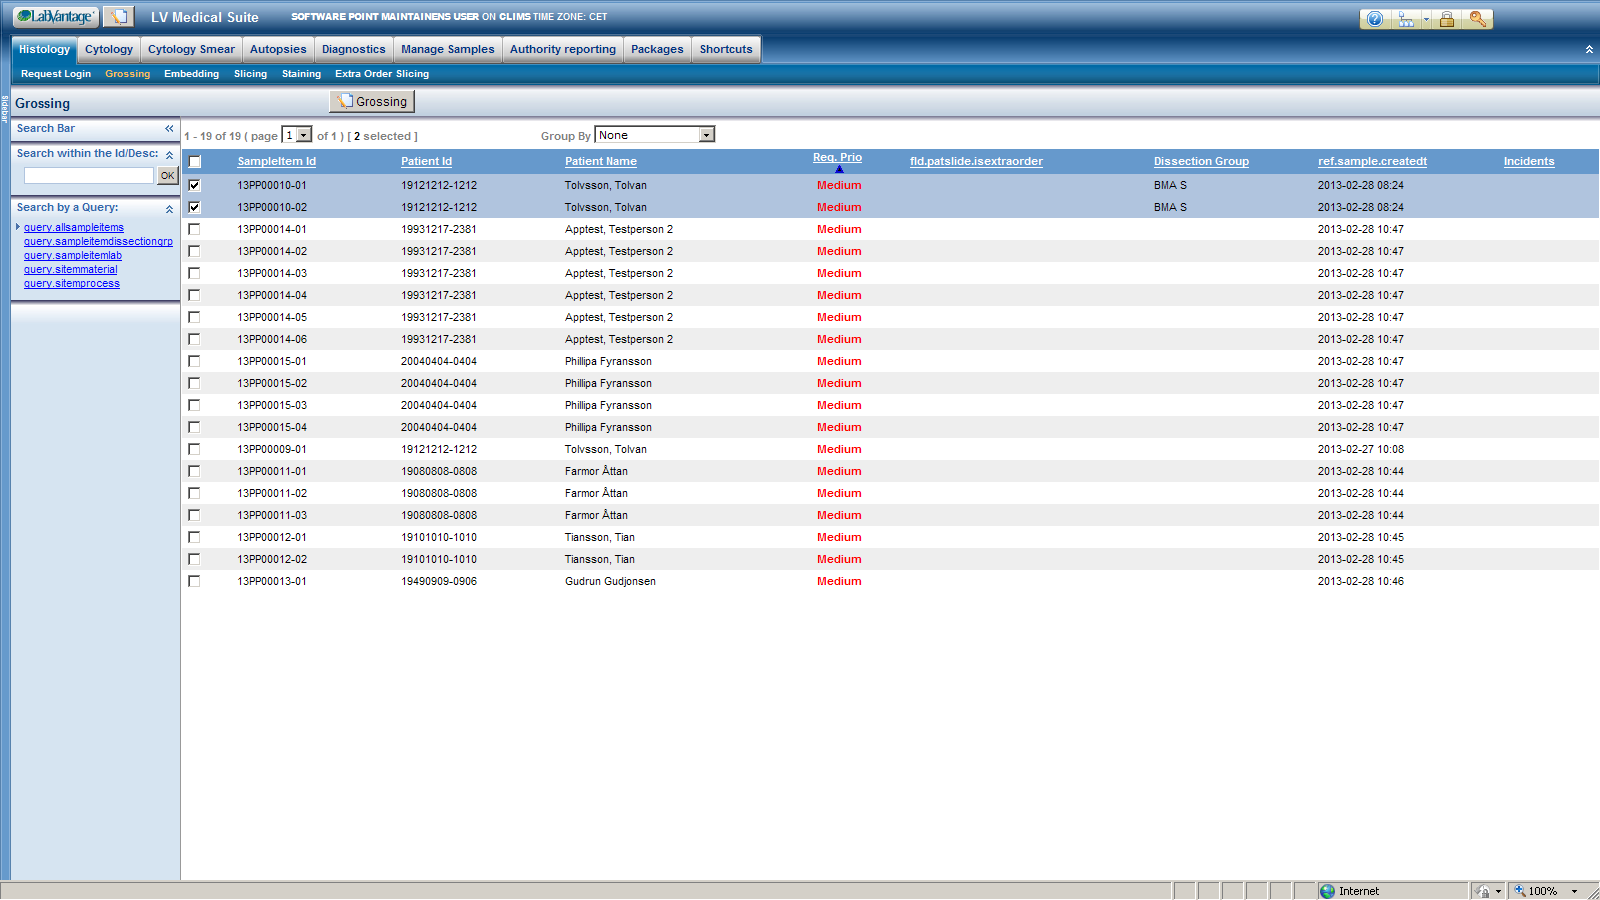This screenshot has width=1600, height=900.
Task: Click the 13PP00013-01 sample id cell
Action: [x=272, y=581]
